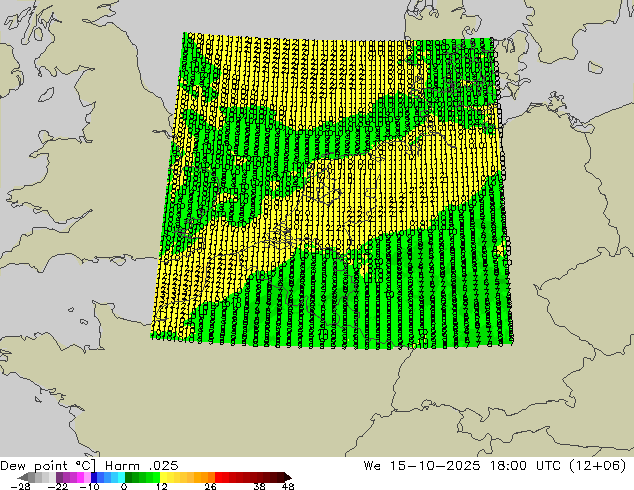The height and width of the screenshot is (490, 634).
Task: Click the '38' legend scale label
Action: (260, 486)
